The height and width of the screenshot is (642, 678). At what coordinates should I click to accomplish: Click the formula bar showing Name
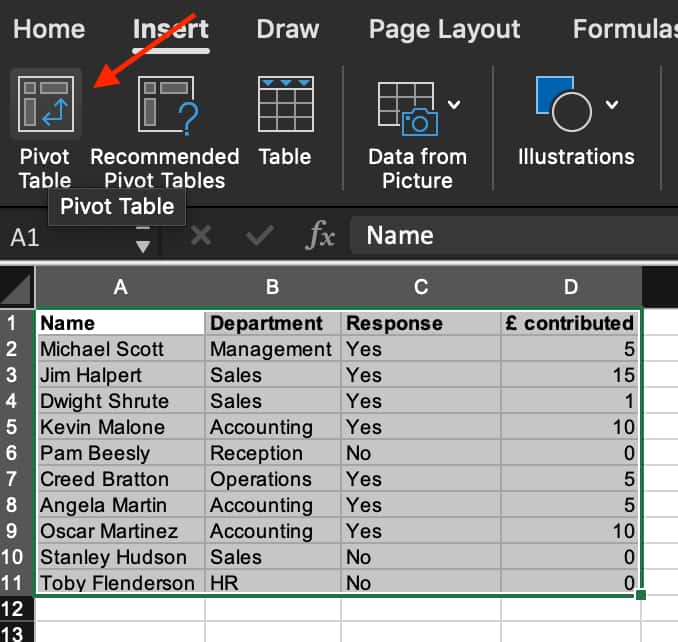514,235
